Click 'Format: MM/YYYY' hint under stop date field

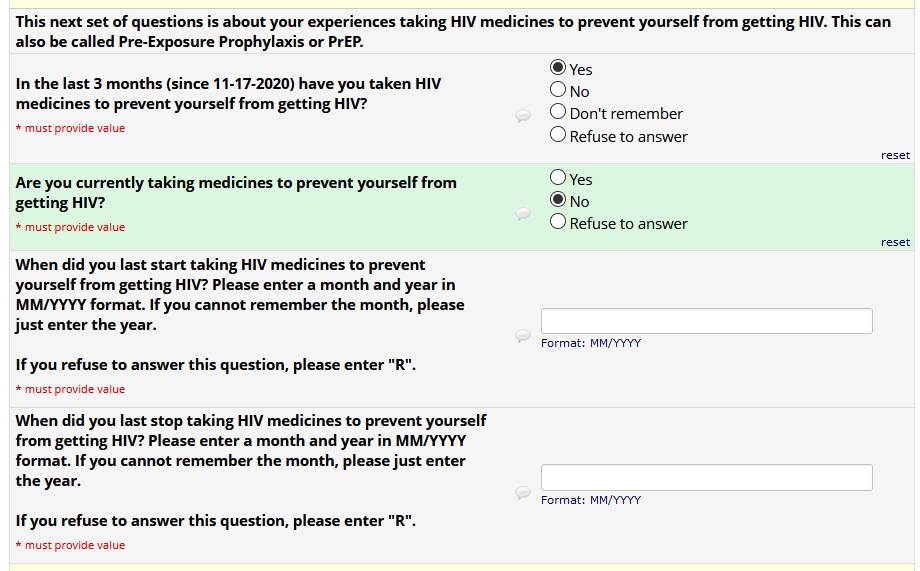point(591,500)
